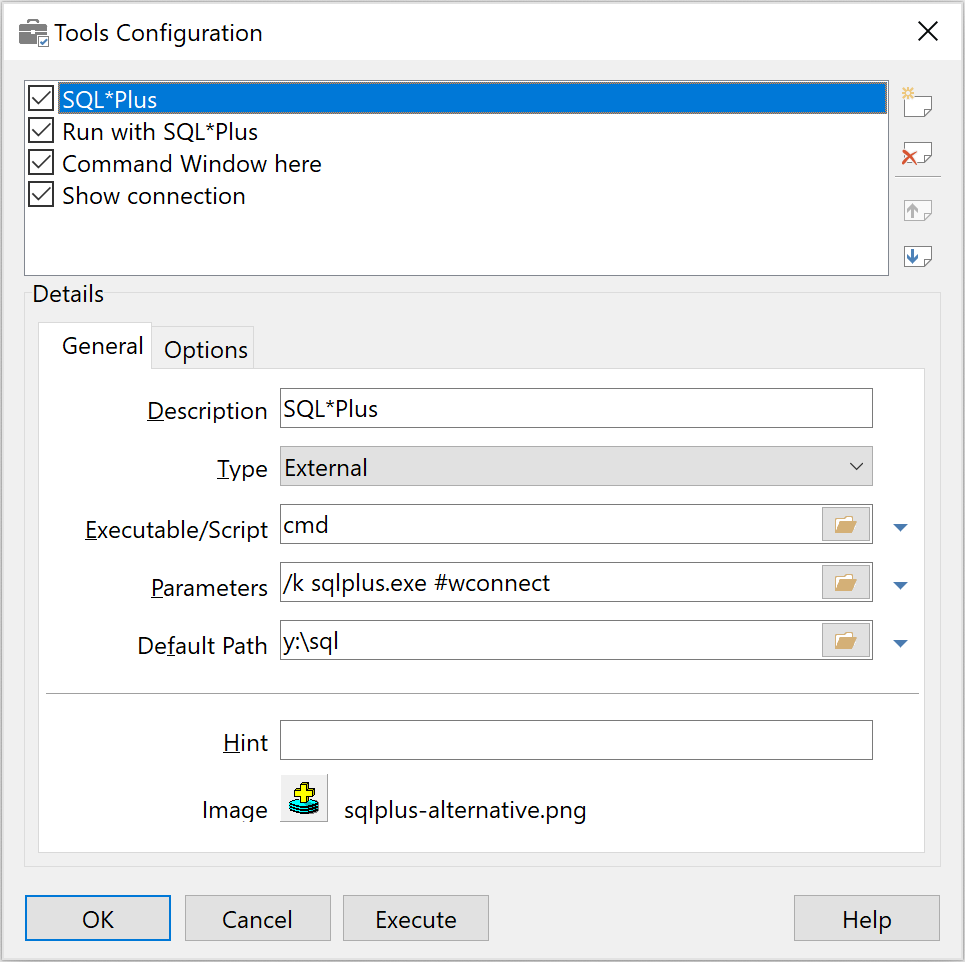The height and width of the screenshot is (962, 965).
Task: Confirm with the OK button
Action: pyautogui.click(x=98, y=919)
